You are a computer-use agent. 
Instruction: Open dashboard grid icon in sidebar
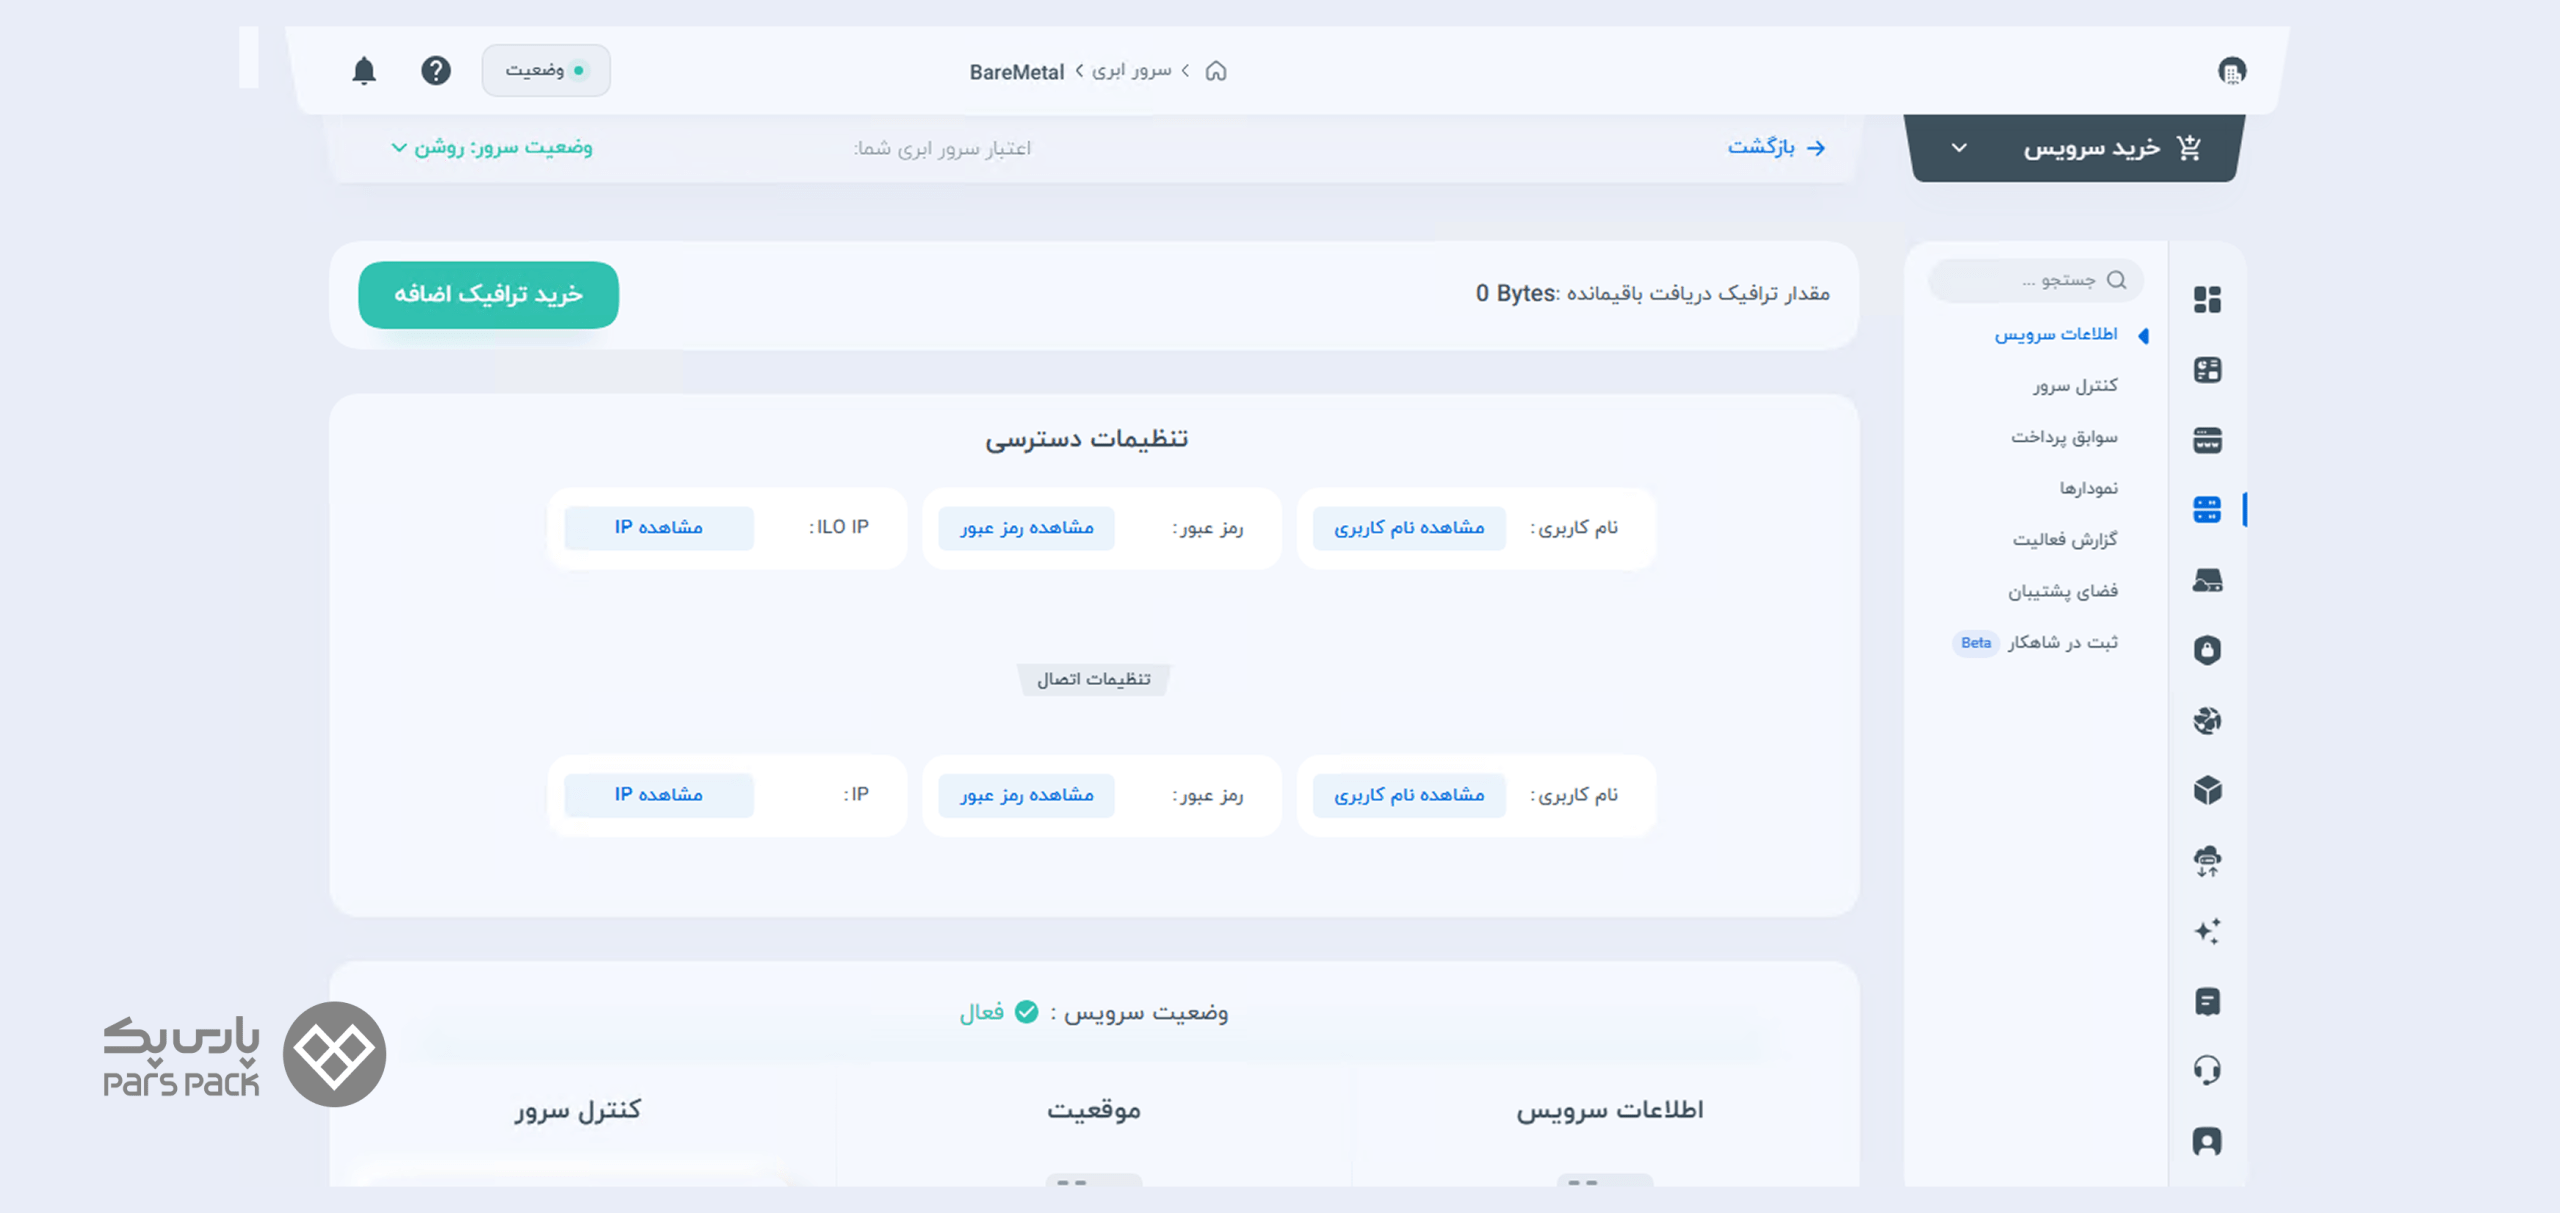click(2207, 299)
